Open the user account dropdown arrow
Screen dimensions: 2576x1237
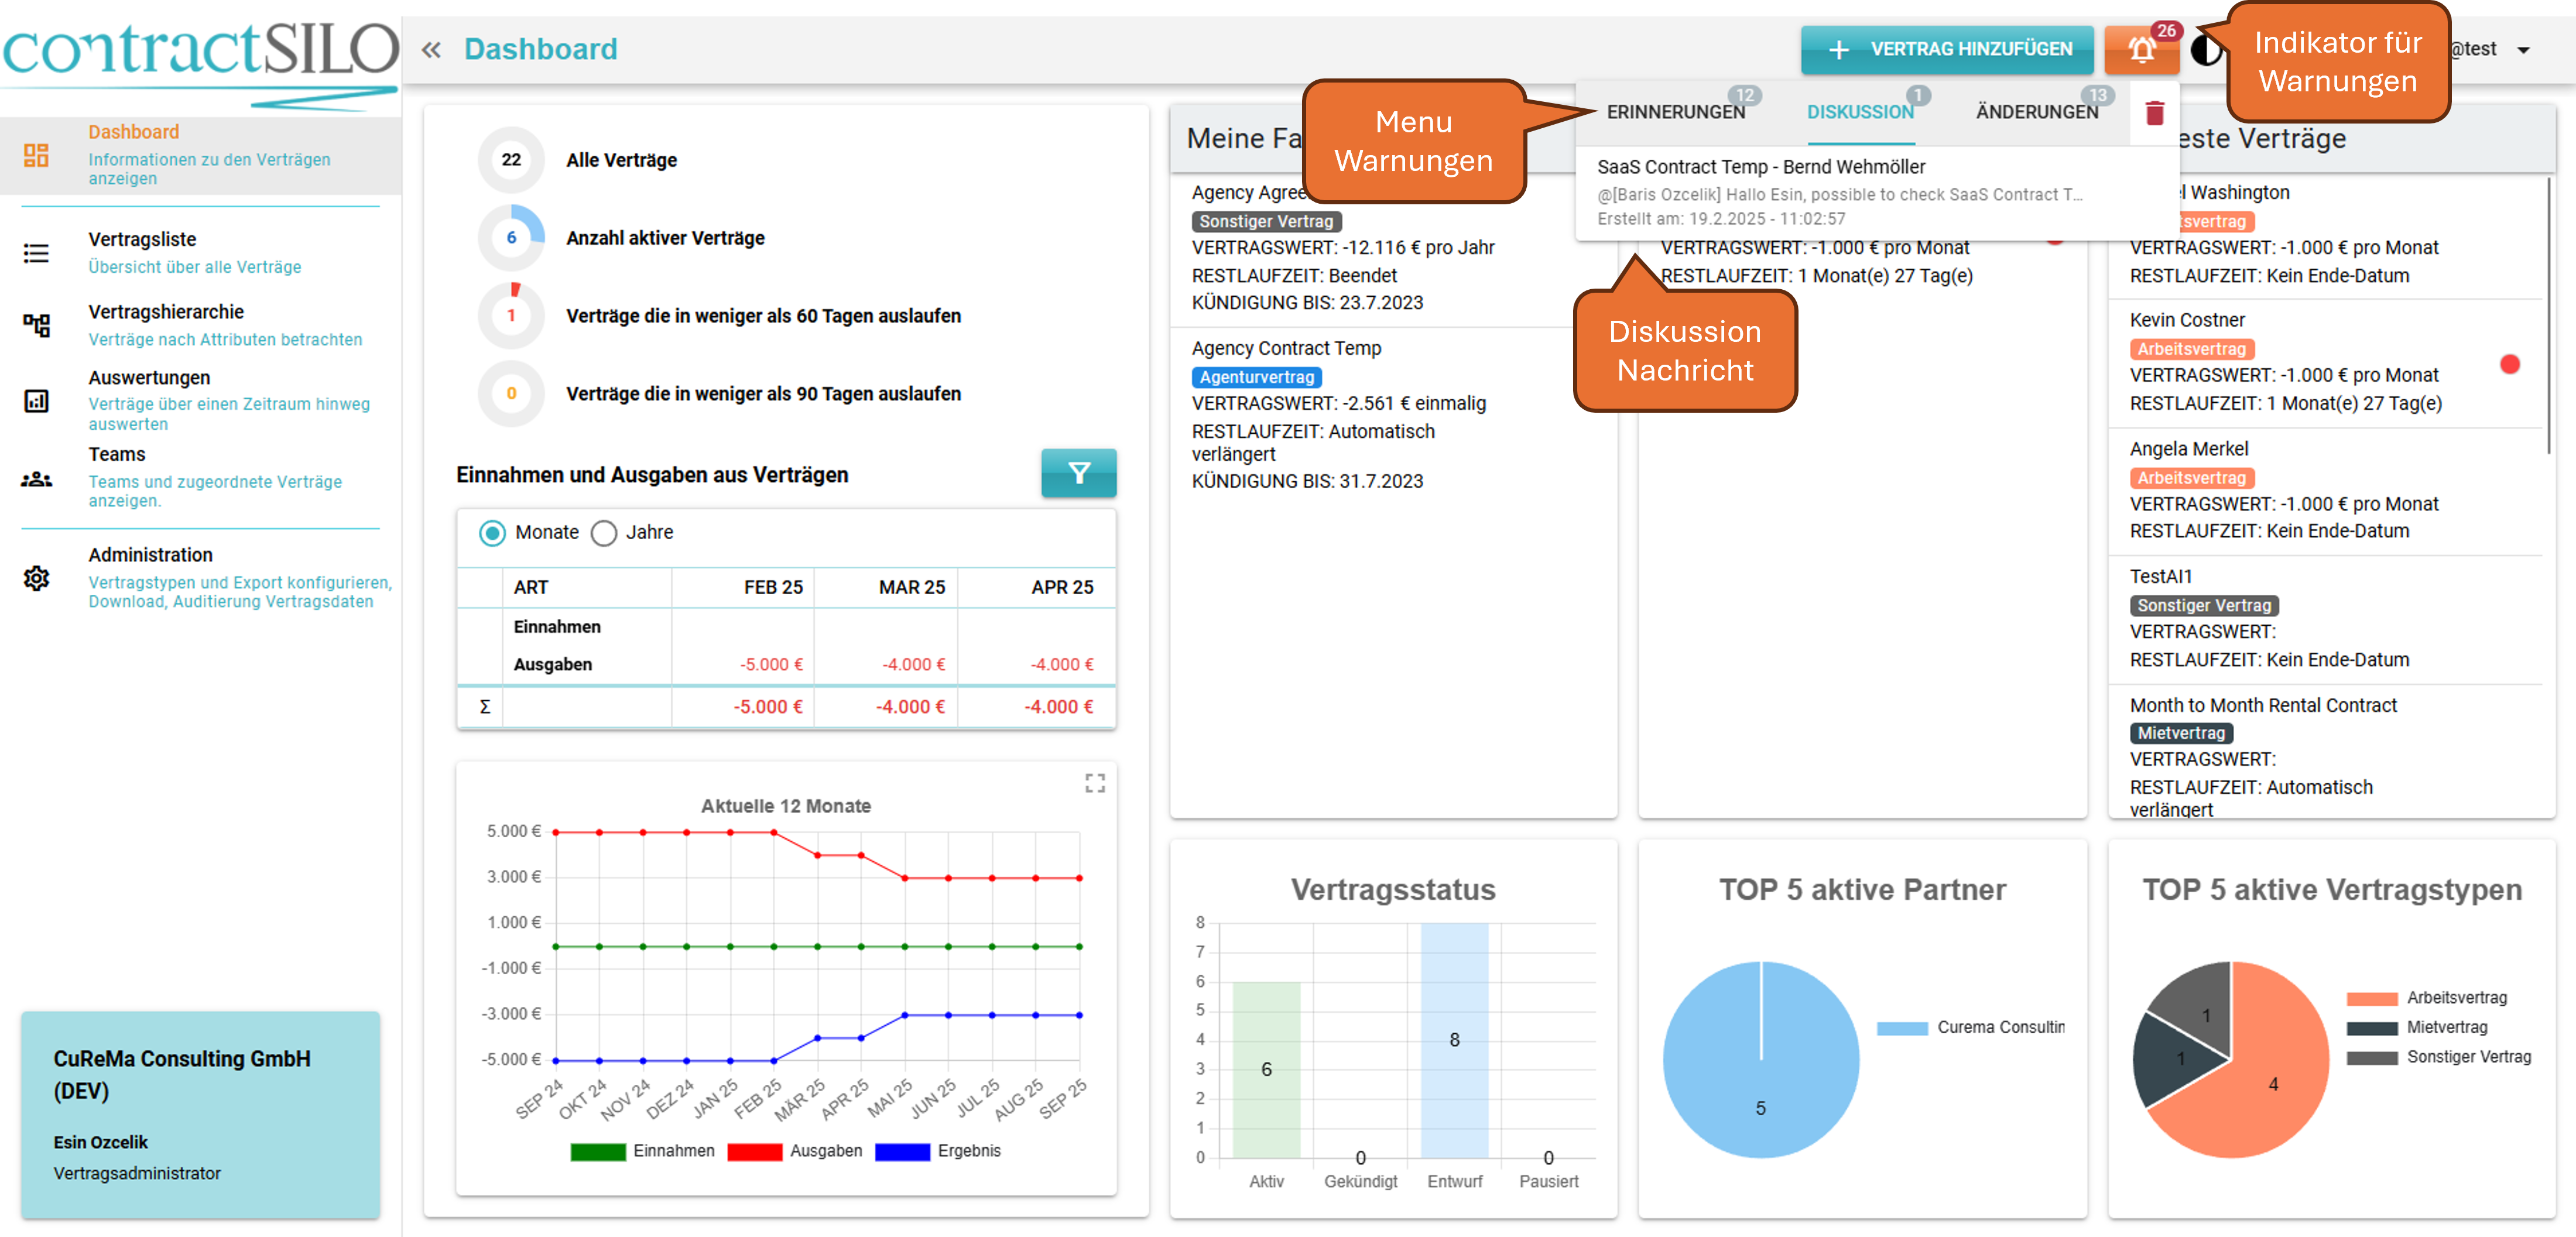click(x=2523, y=50)
